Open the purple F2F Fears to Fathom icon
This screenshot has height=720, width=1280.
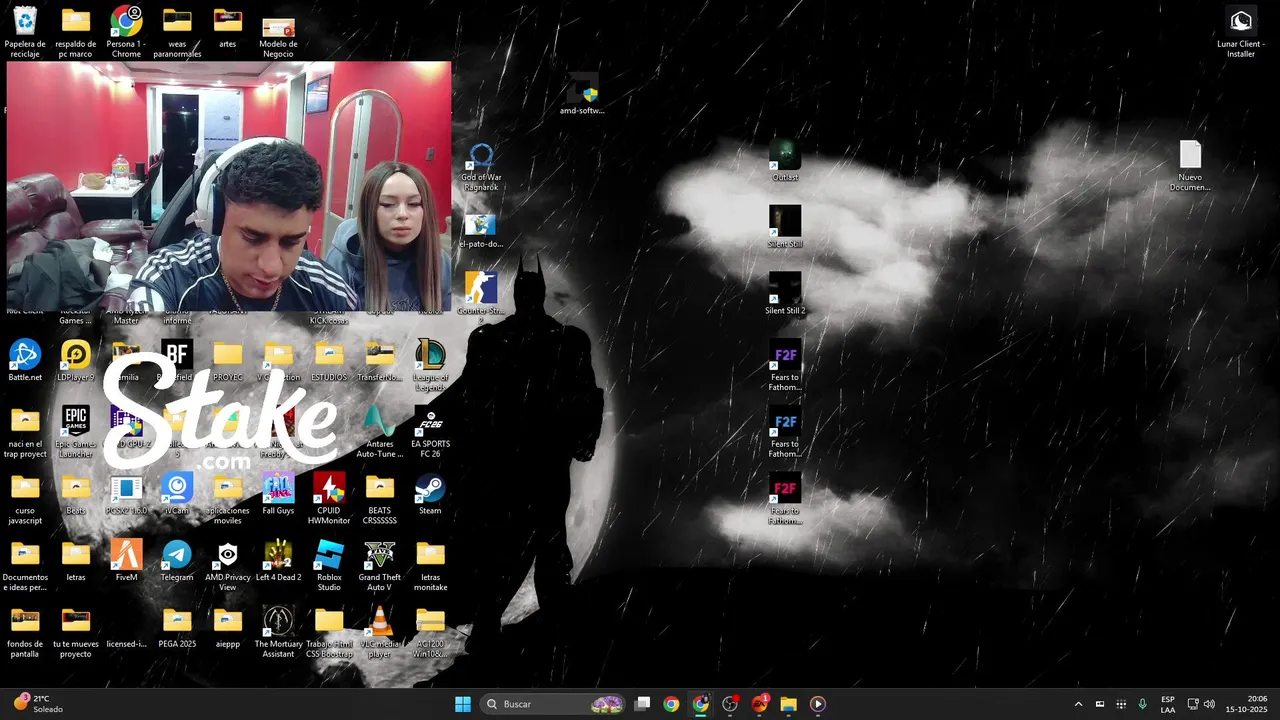pyautogui.click(x=785, y=365)
